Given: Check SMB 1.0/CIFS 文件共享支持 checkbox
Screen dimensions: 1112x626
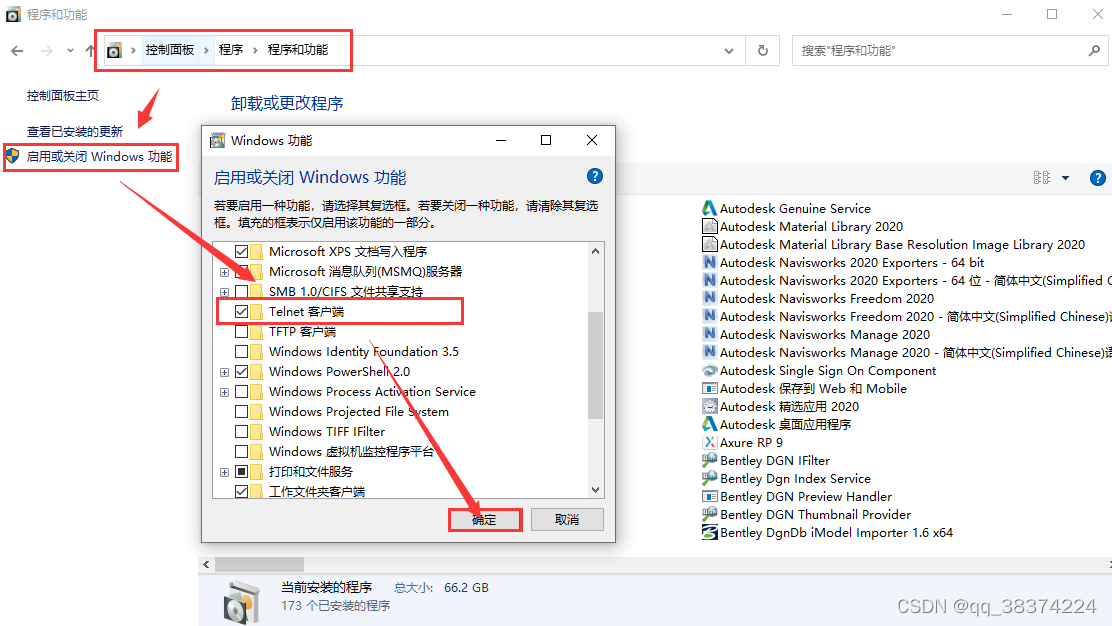Looking at the screenshot, I should point(241,291).
